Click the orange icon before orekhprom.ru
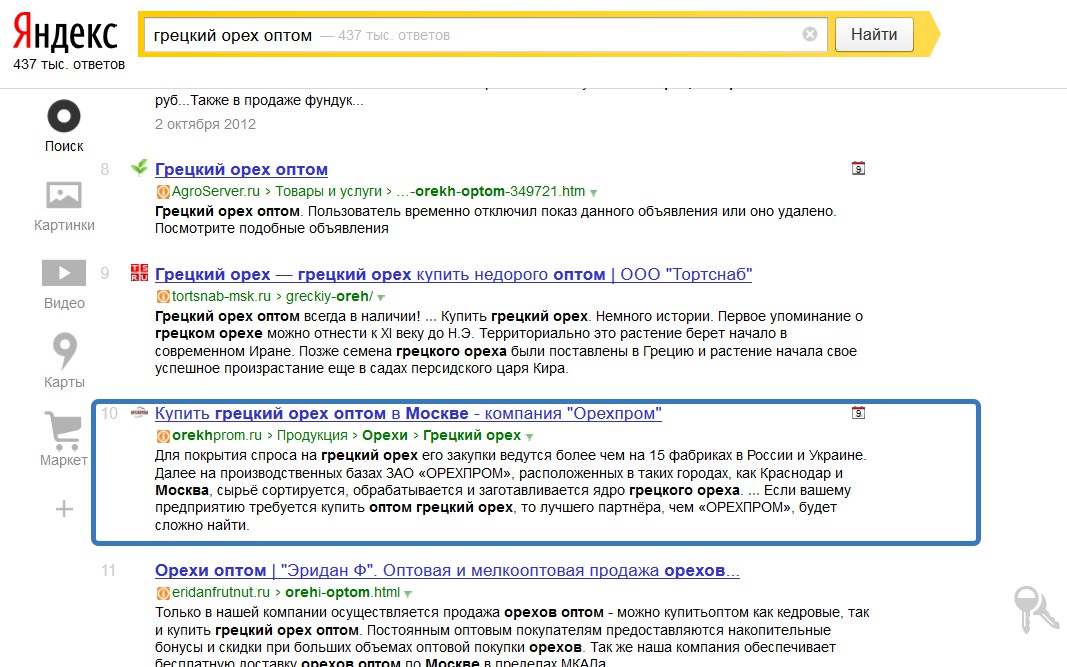The width and height of the screenshot is (1067, 667). [163, 436]
